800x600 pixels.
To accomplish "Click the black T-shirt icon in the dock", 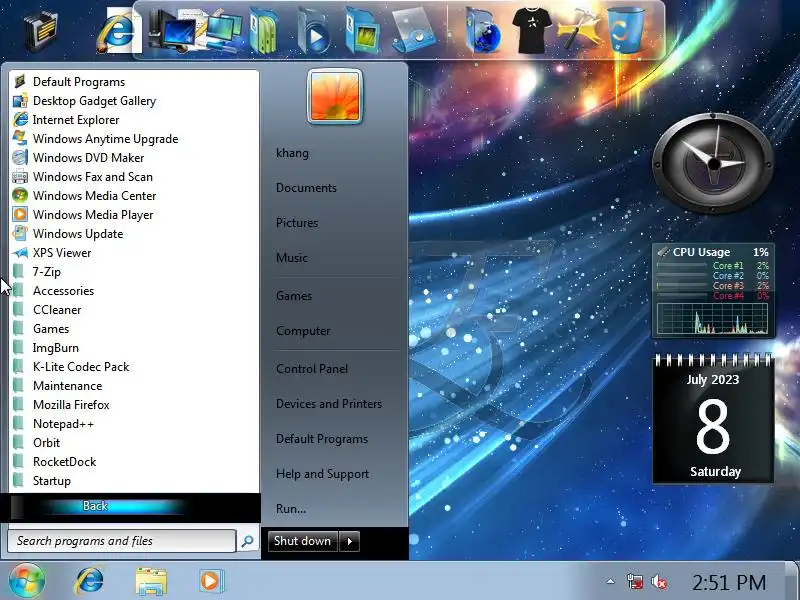I will pos(532,31).
